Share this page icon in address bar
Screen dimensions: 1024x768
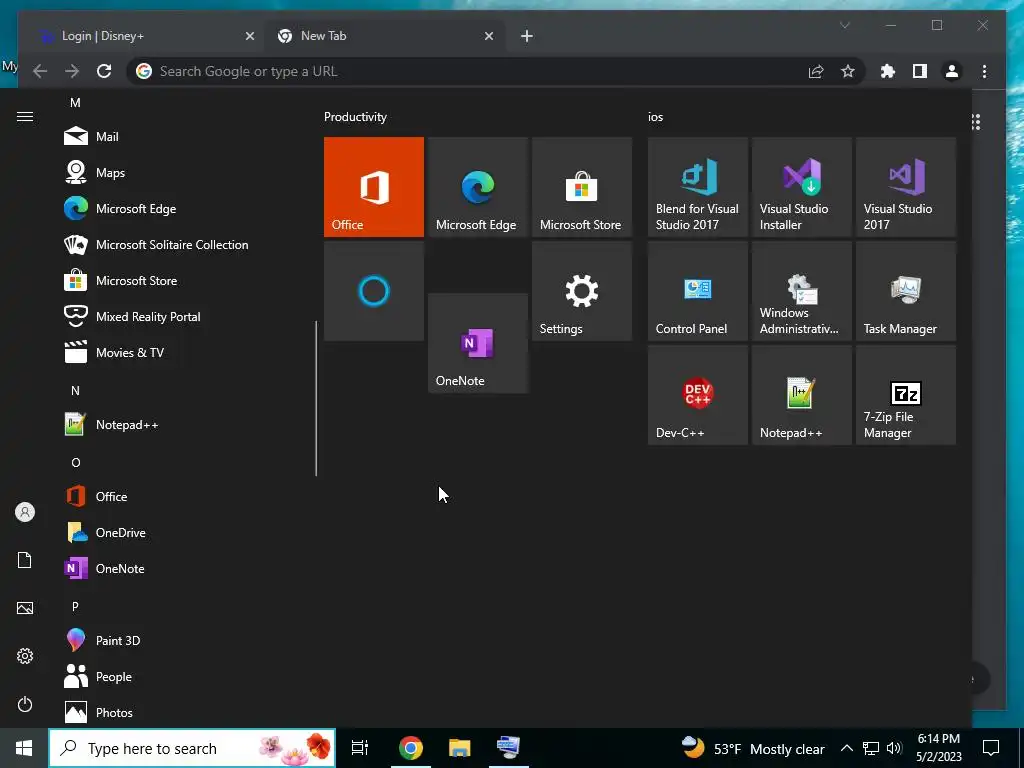[x=816, y=71]
